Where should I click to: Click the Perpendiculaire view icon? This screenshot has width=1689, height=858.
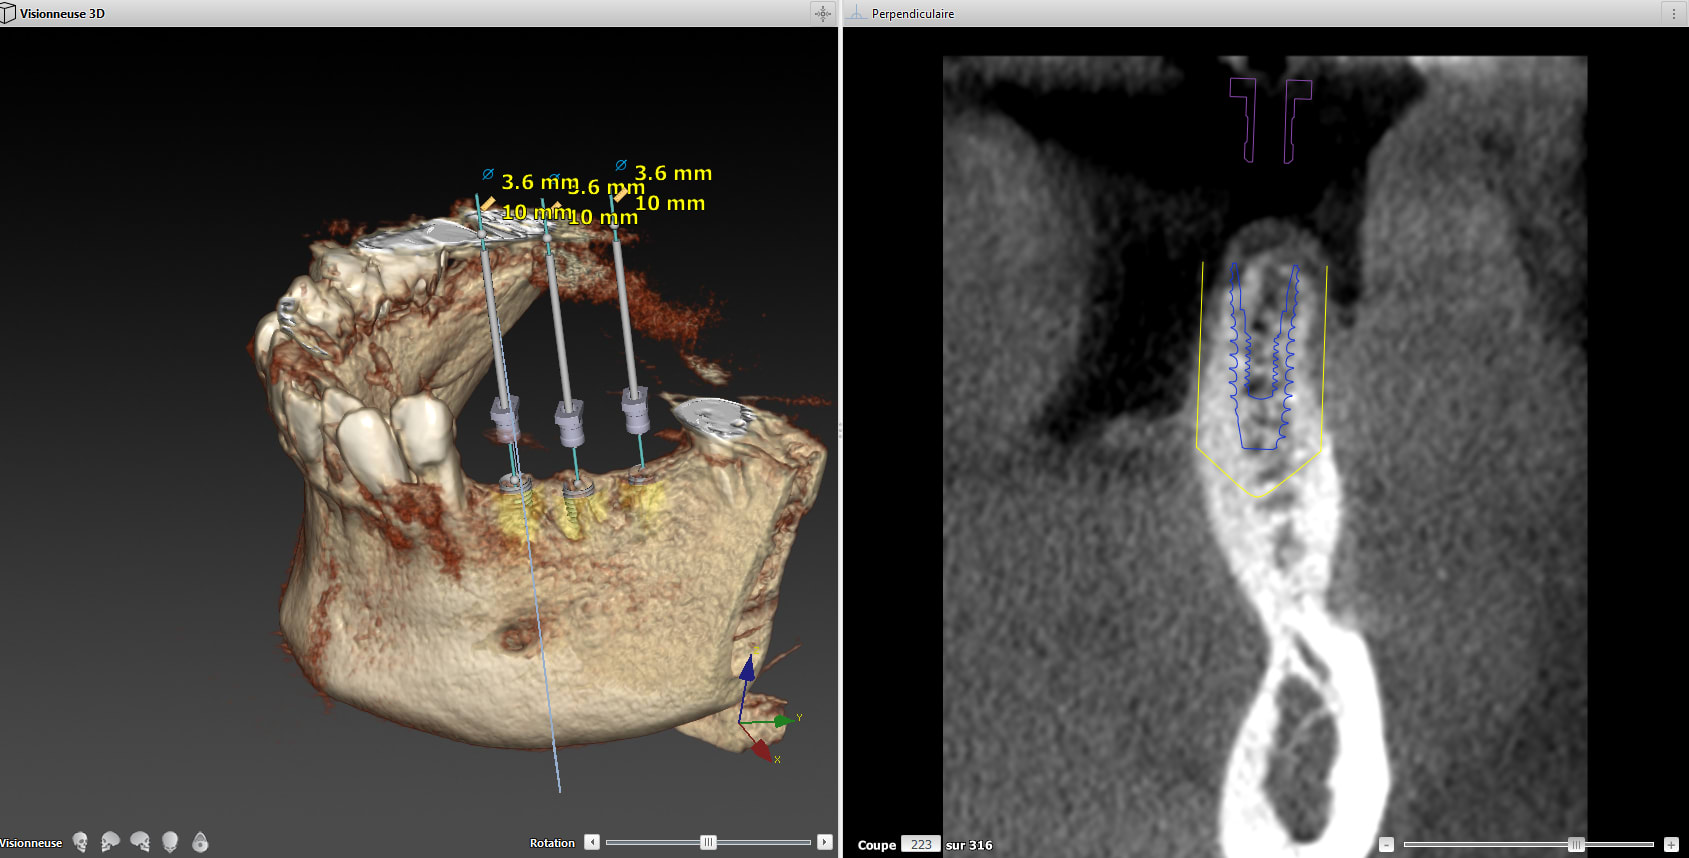pyautogui.click(x=857, y=13)
